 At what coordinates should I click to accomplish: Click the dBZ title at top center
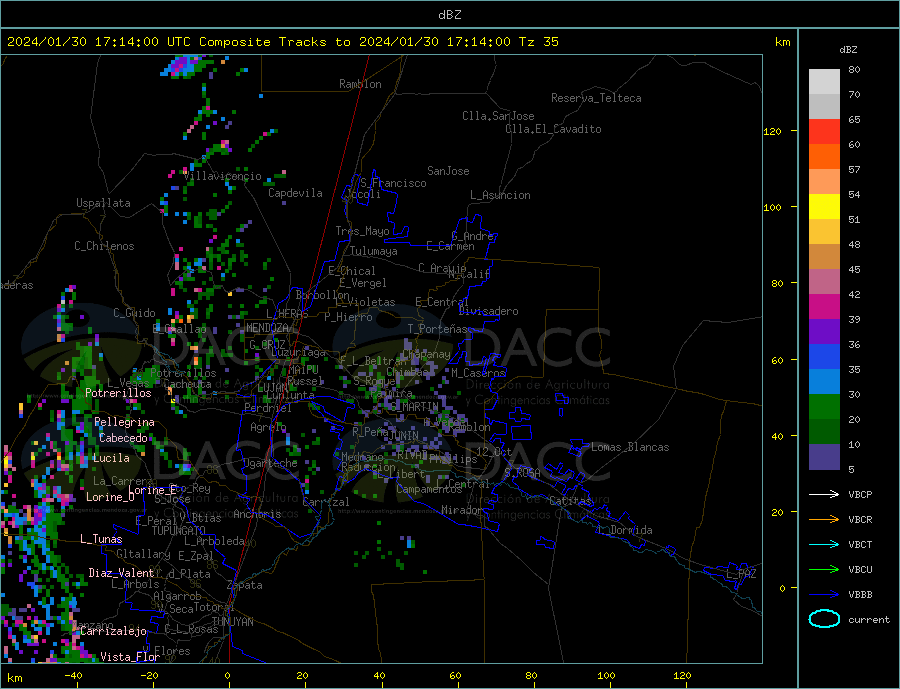click(x=449, y=15)
